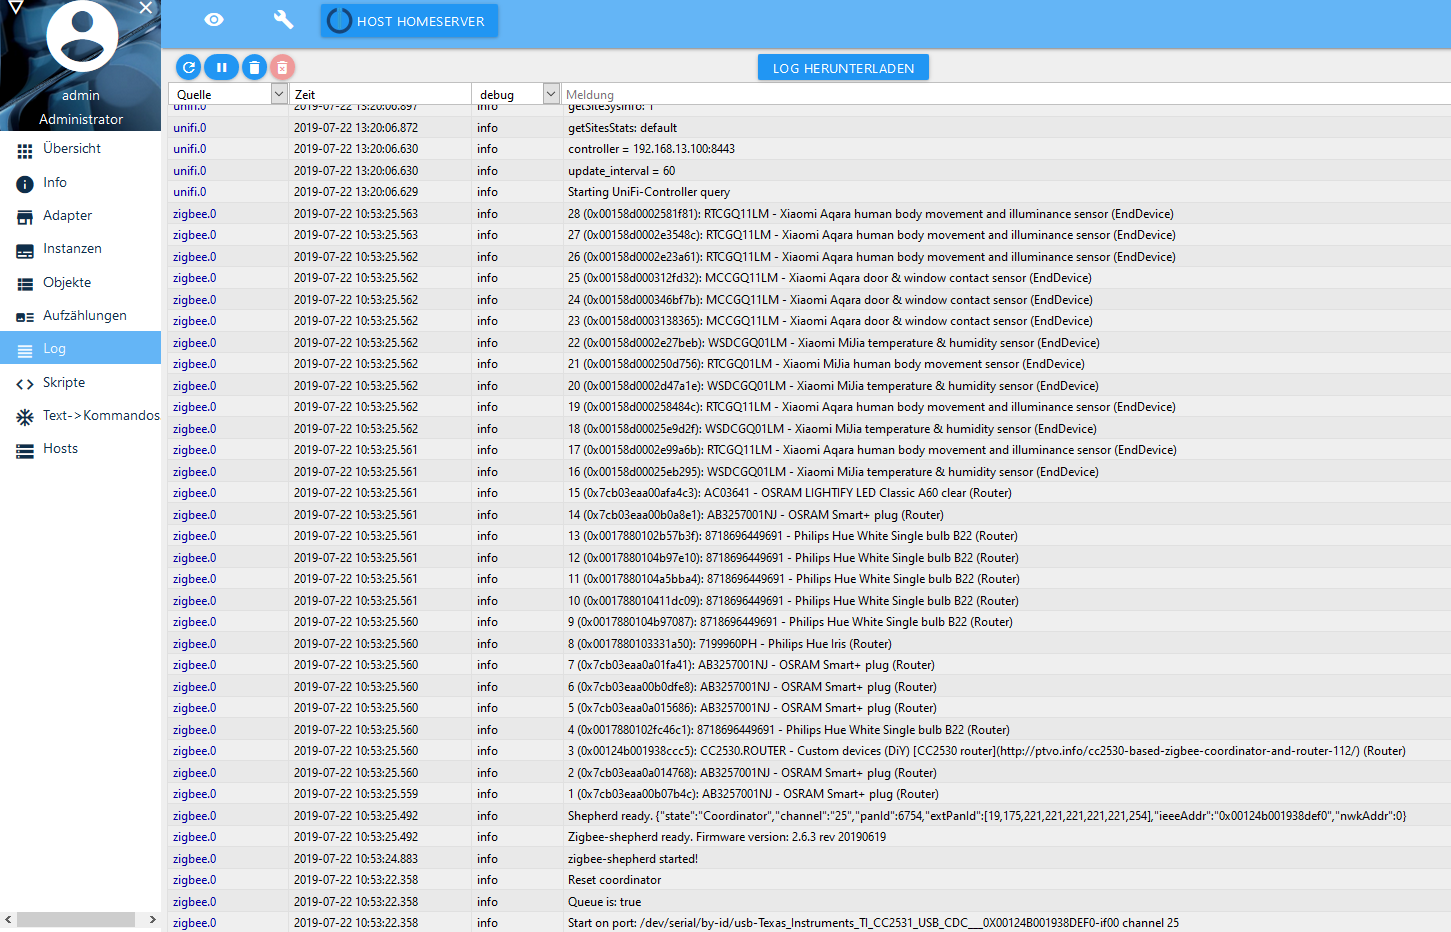
Task: Click timestamp '2019-07-22 13:20:06.872'
Action: [356, 128]
